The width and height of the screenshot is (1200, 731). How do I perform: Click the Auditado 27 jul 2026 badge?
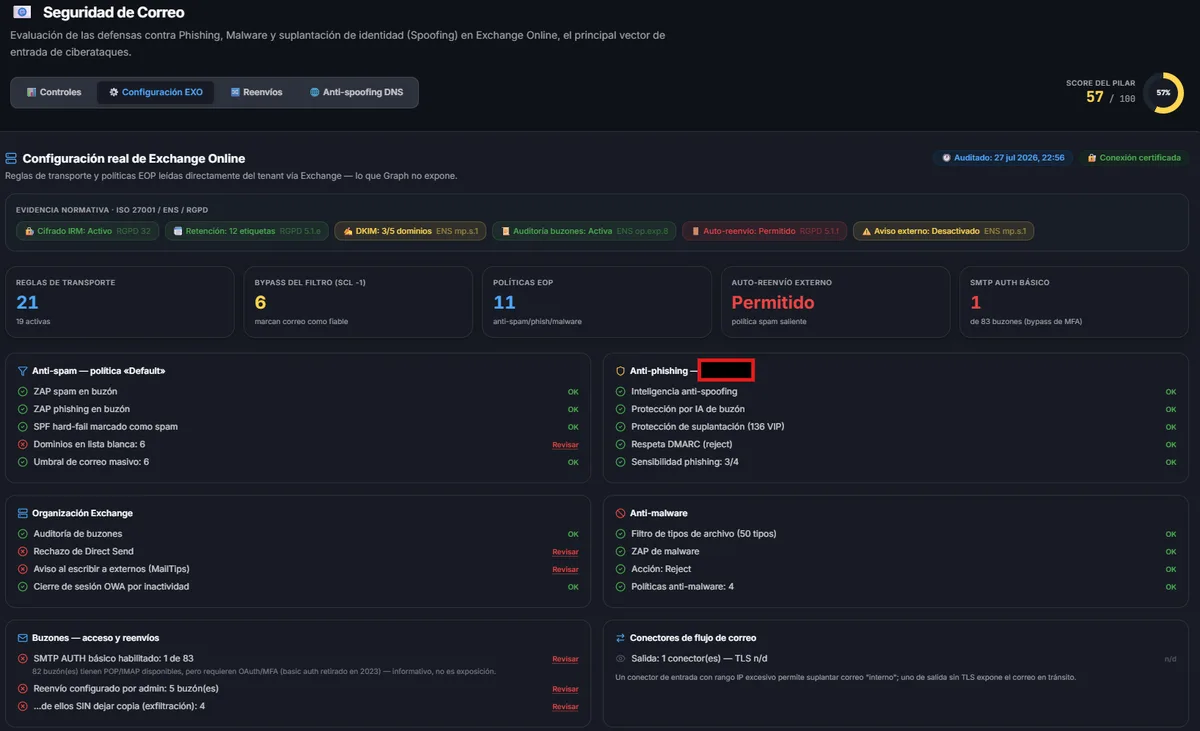coord(1002,158)
